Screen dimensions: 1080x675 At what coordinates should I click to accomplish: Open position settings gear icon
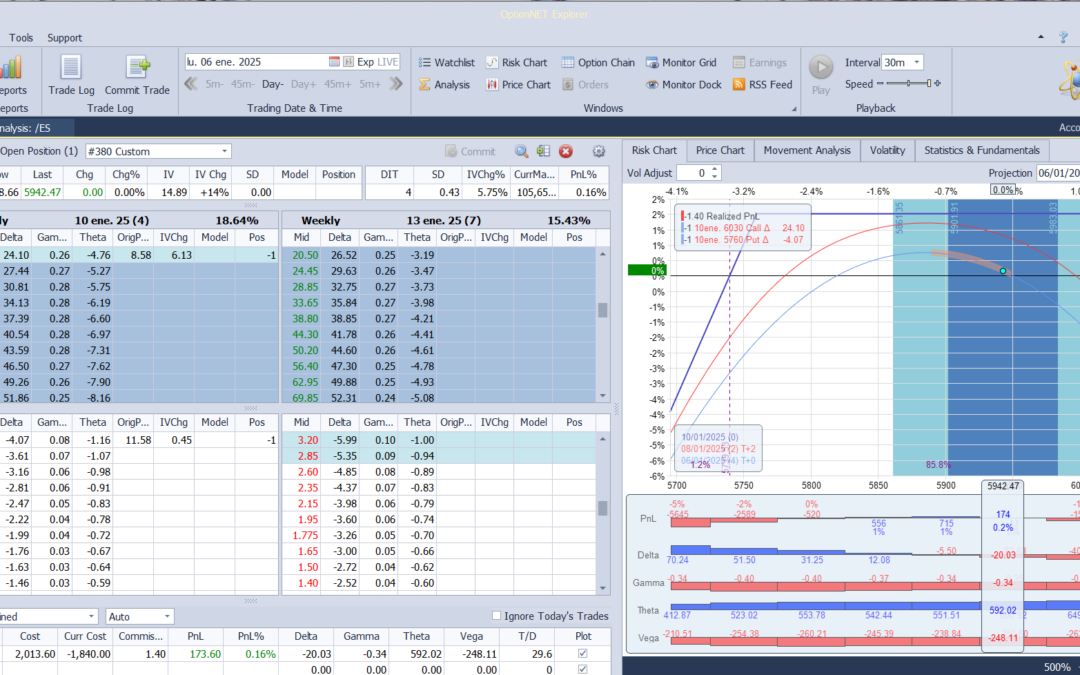[x=599, y=152]
